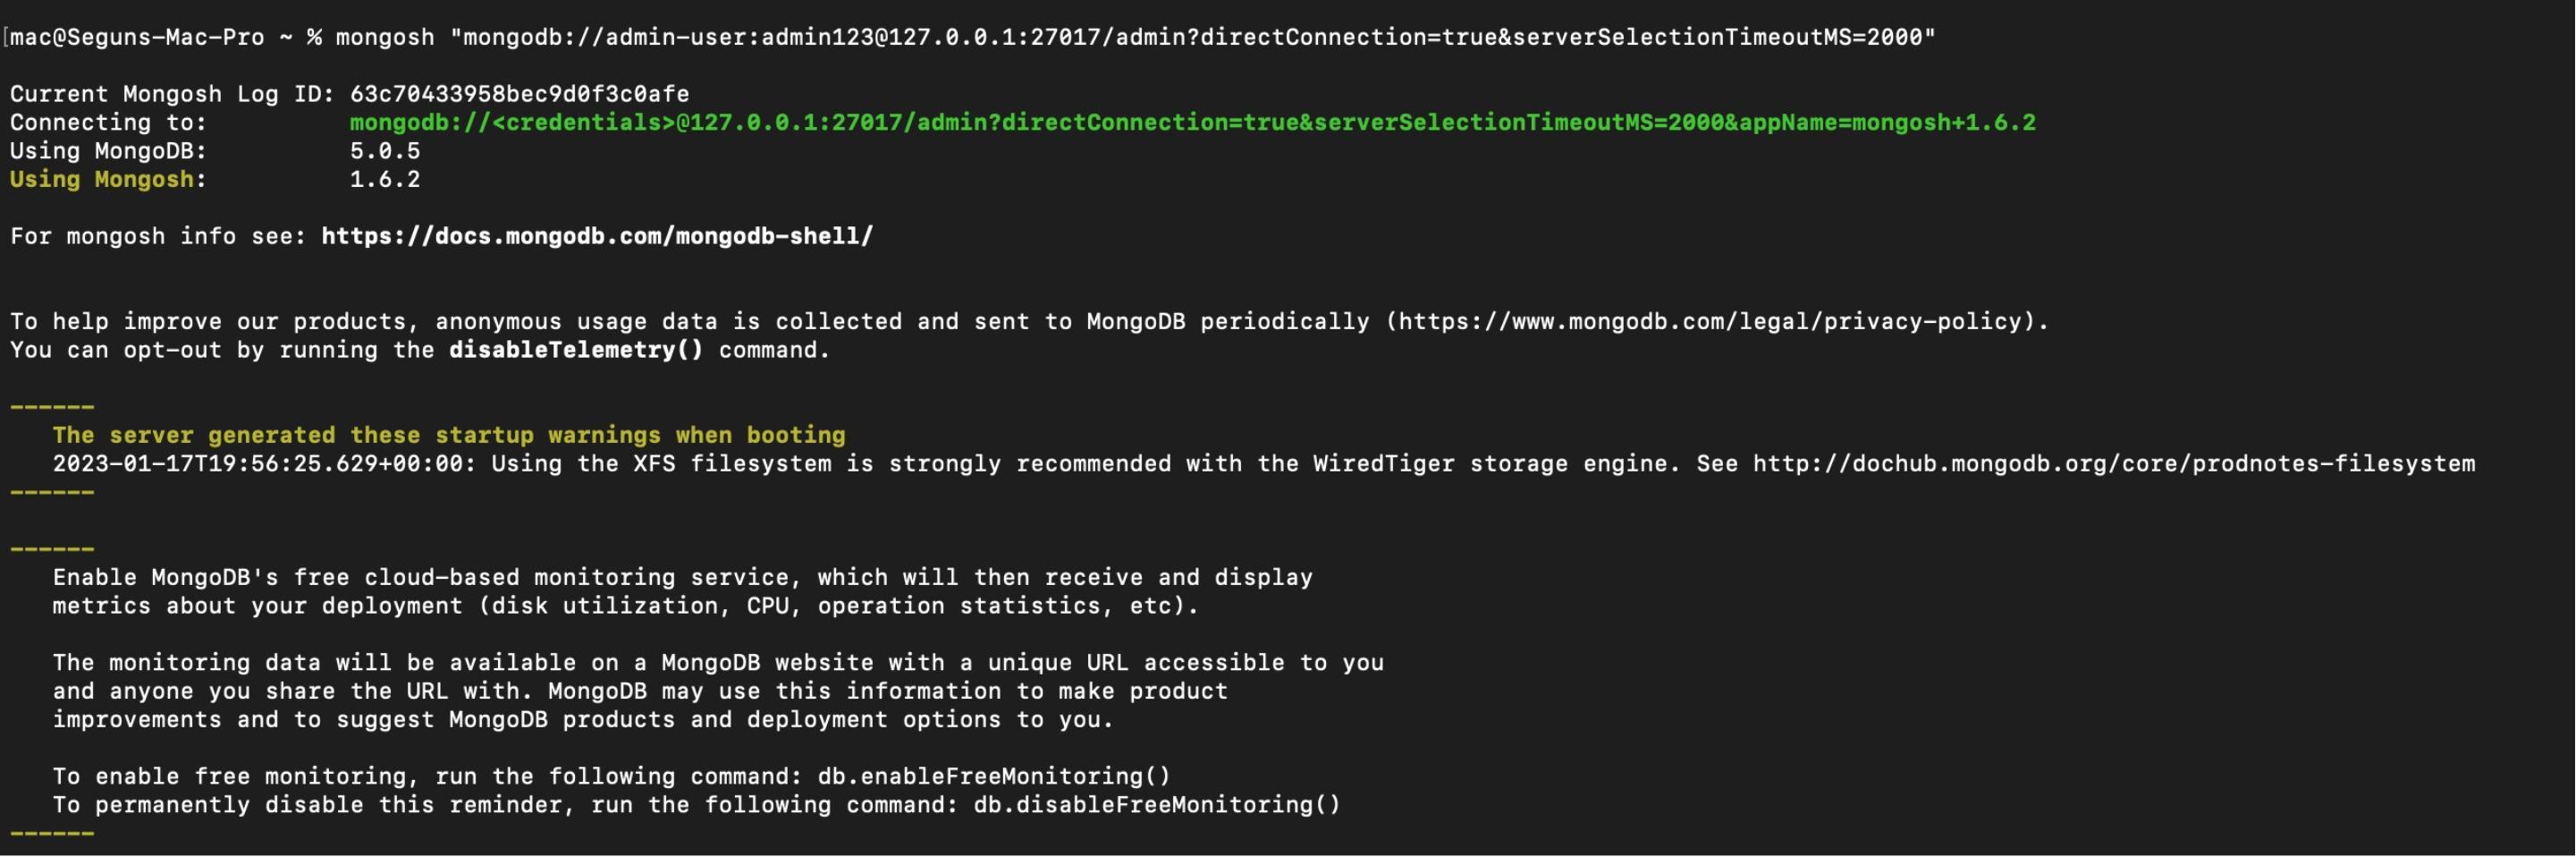This screenshot has width=2576, height=857.
Task: Click the yellow startup warnings heading
Action: pyautogui.click(x=449, y=436)
